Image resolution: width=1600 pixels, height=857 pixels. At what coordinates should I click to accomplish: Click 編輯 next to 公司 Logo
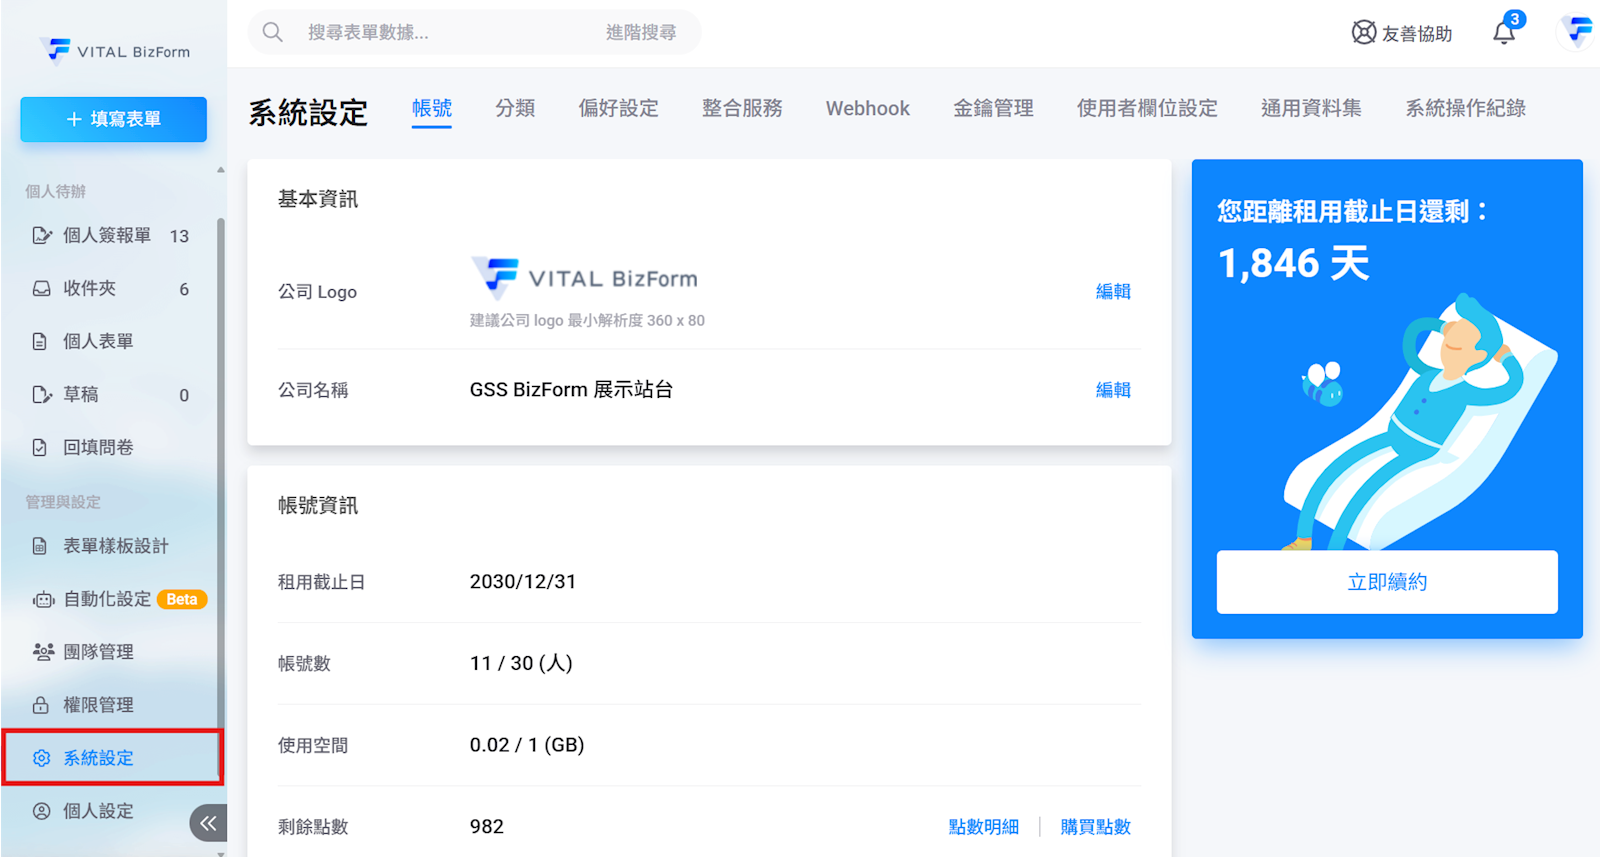pos(1112,292)
